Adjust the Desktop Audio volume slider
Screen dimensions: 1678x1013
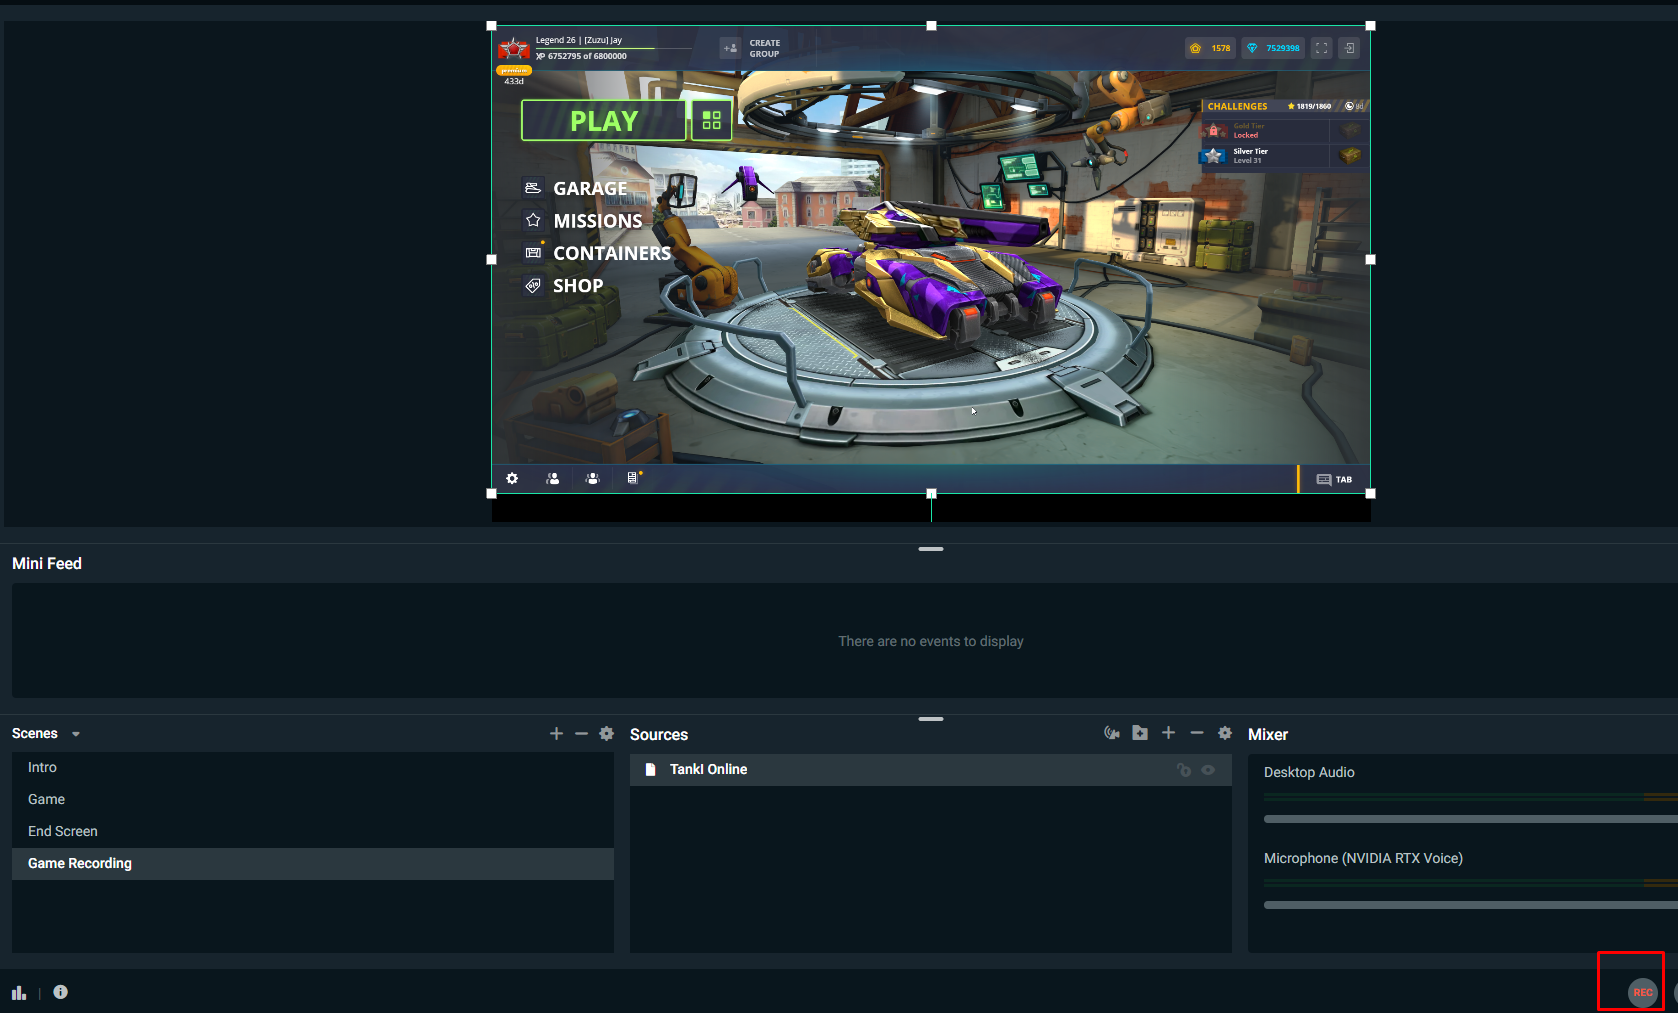1470,819
